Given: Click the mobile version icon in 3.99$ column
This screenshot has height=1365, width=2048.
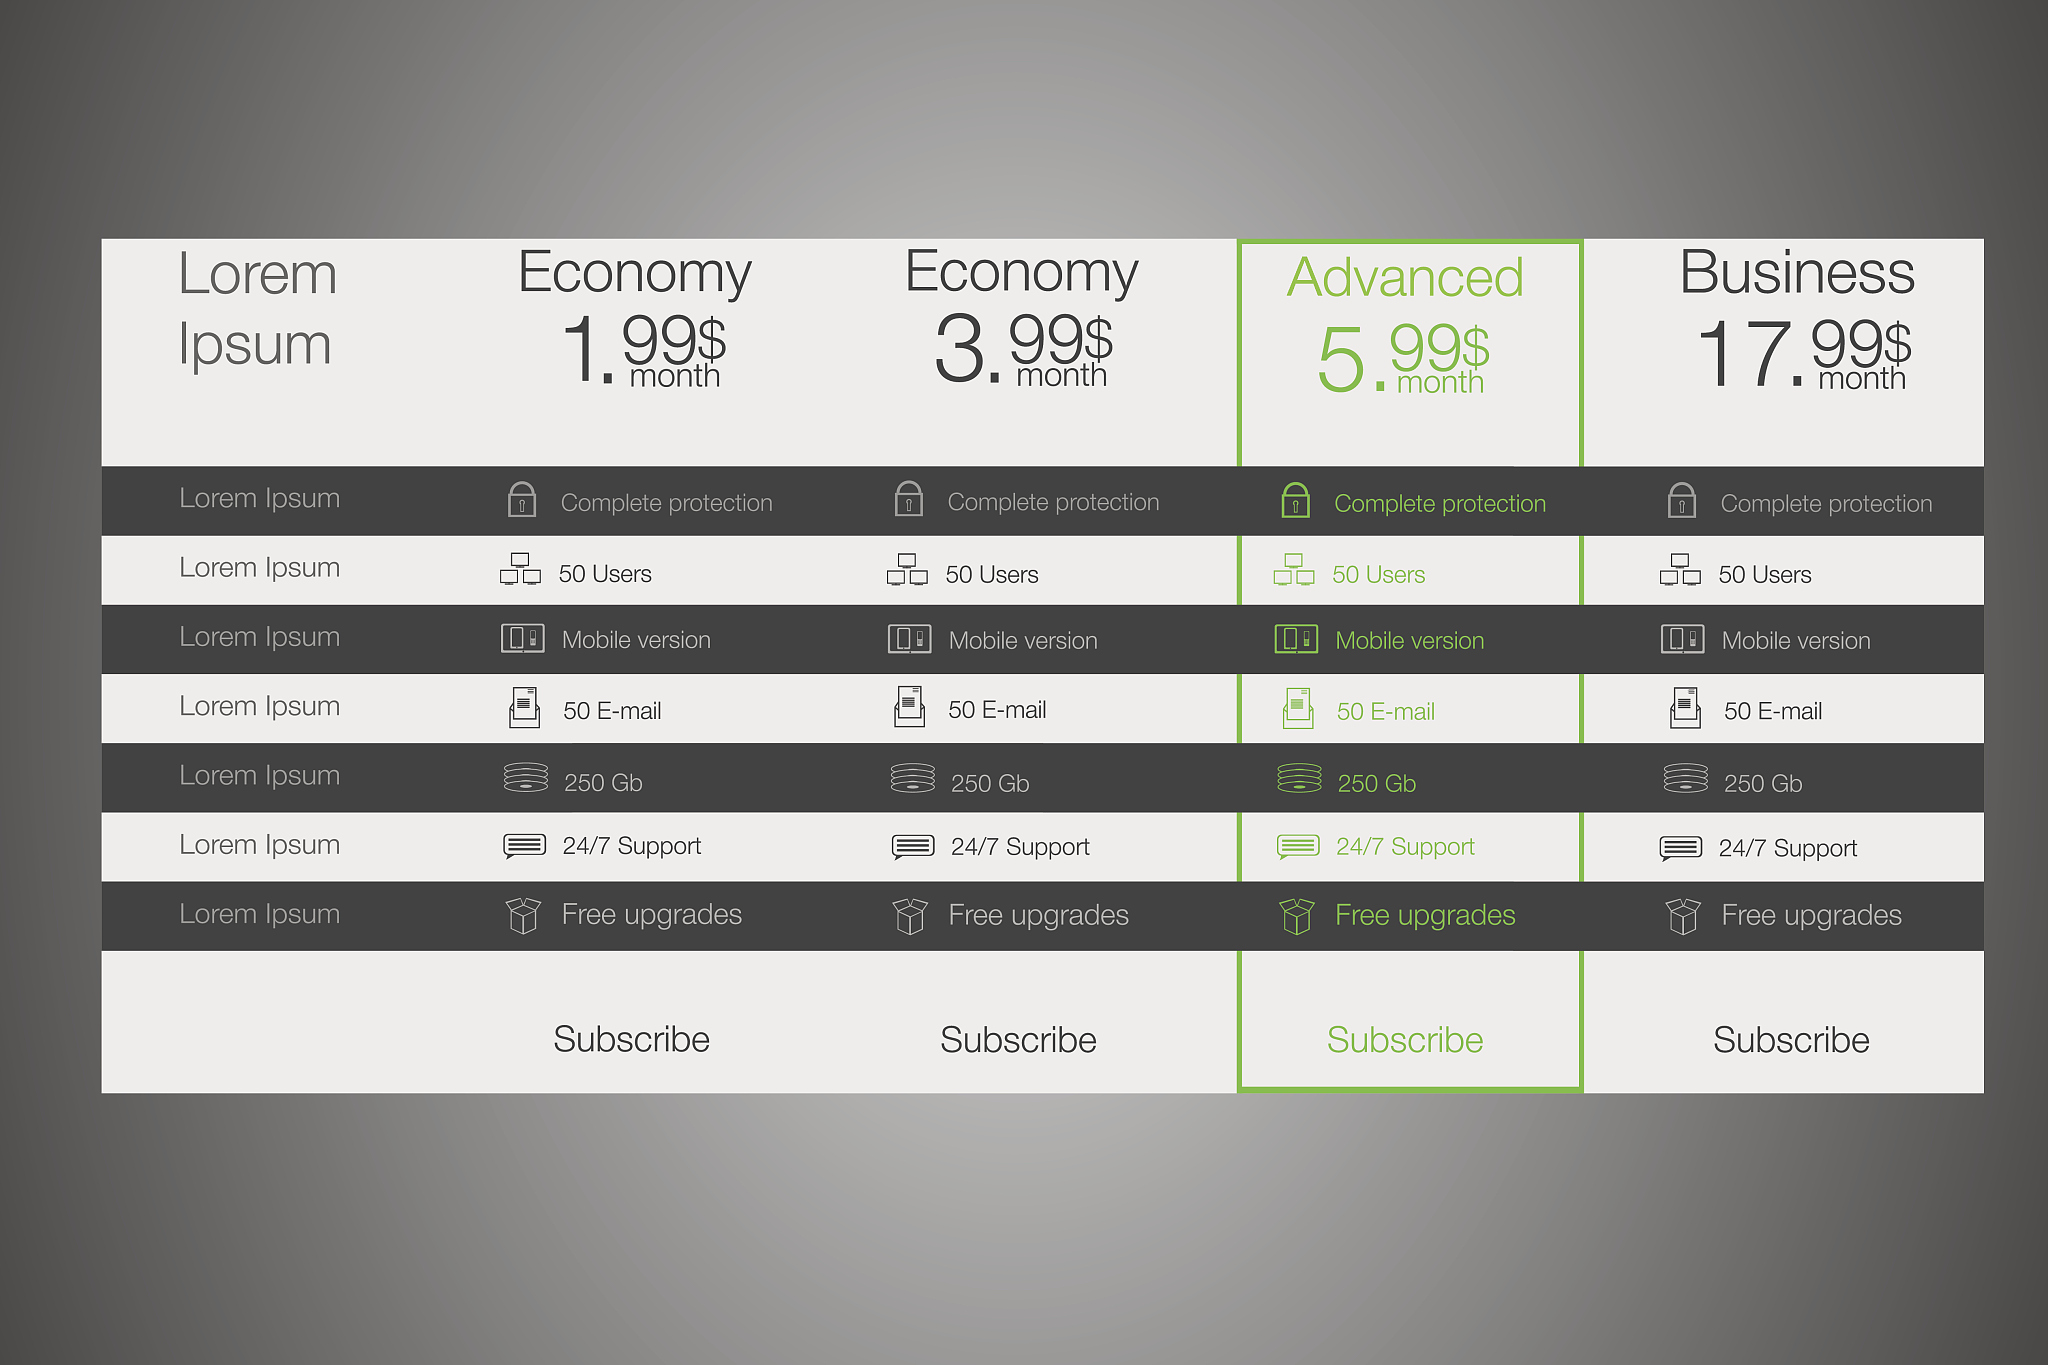Looking at the screenshot, I should 909,638.
